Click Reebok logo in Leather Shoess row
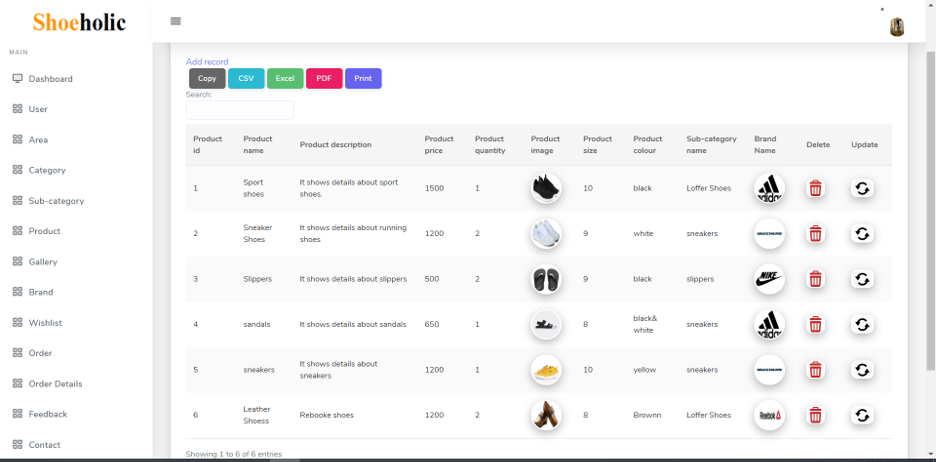This screenshot has height=462, width=936. click(x=769, y=415)
